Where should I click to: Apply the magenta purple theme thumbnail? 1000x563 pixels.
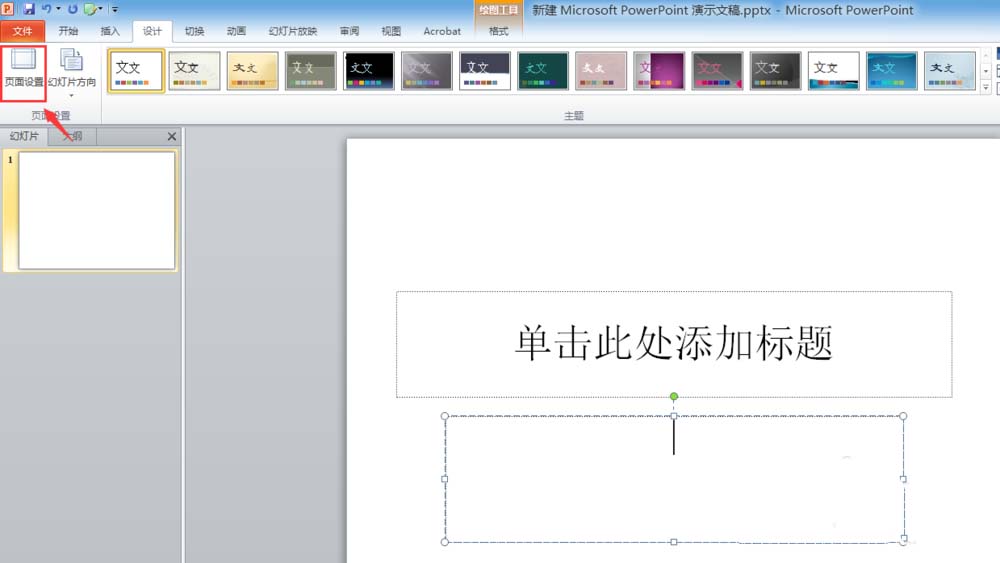[659, 71]
